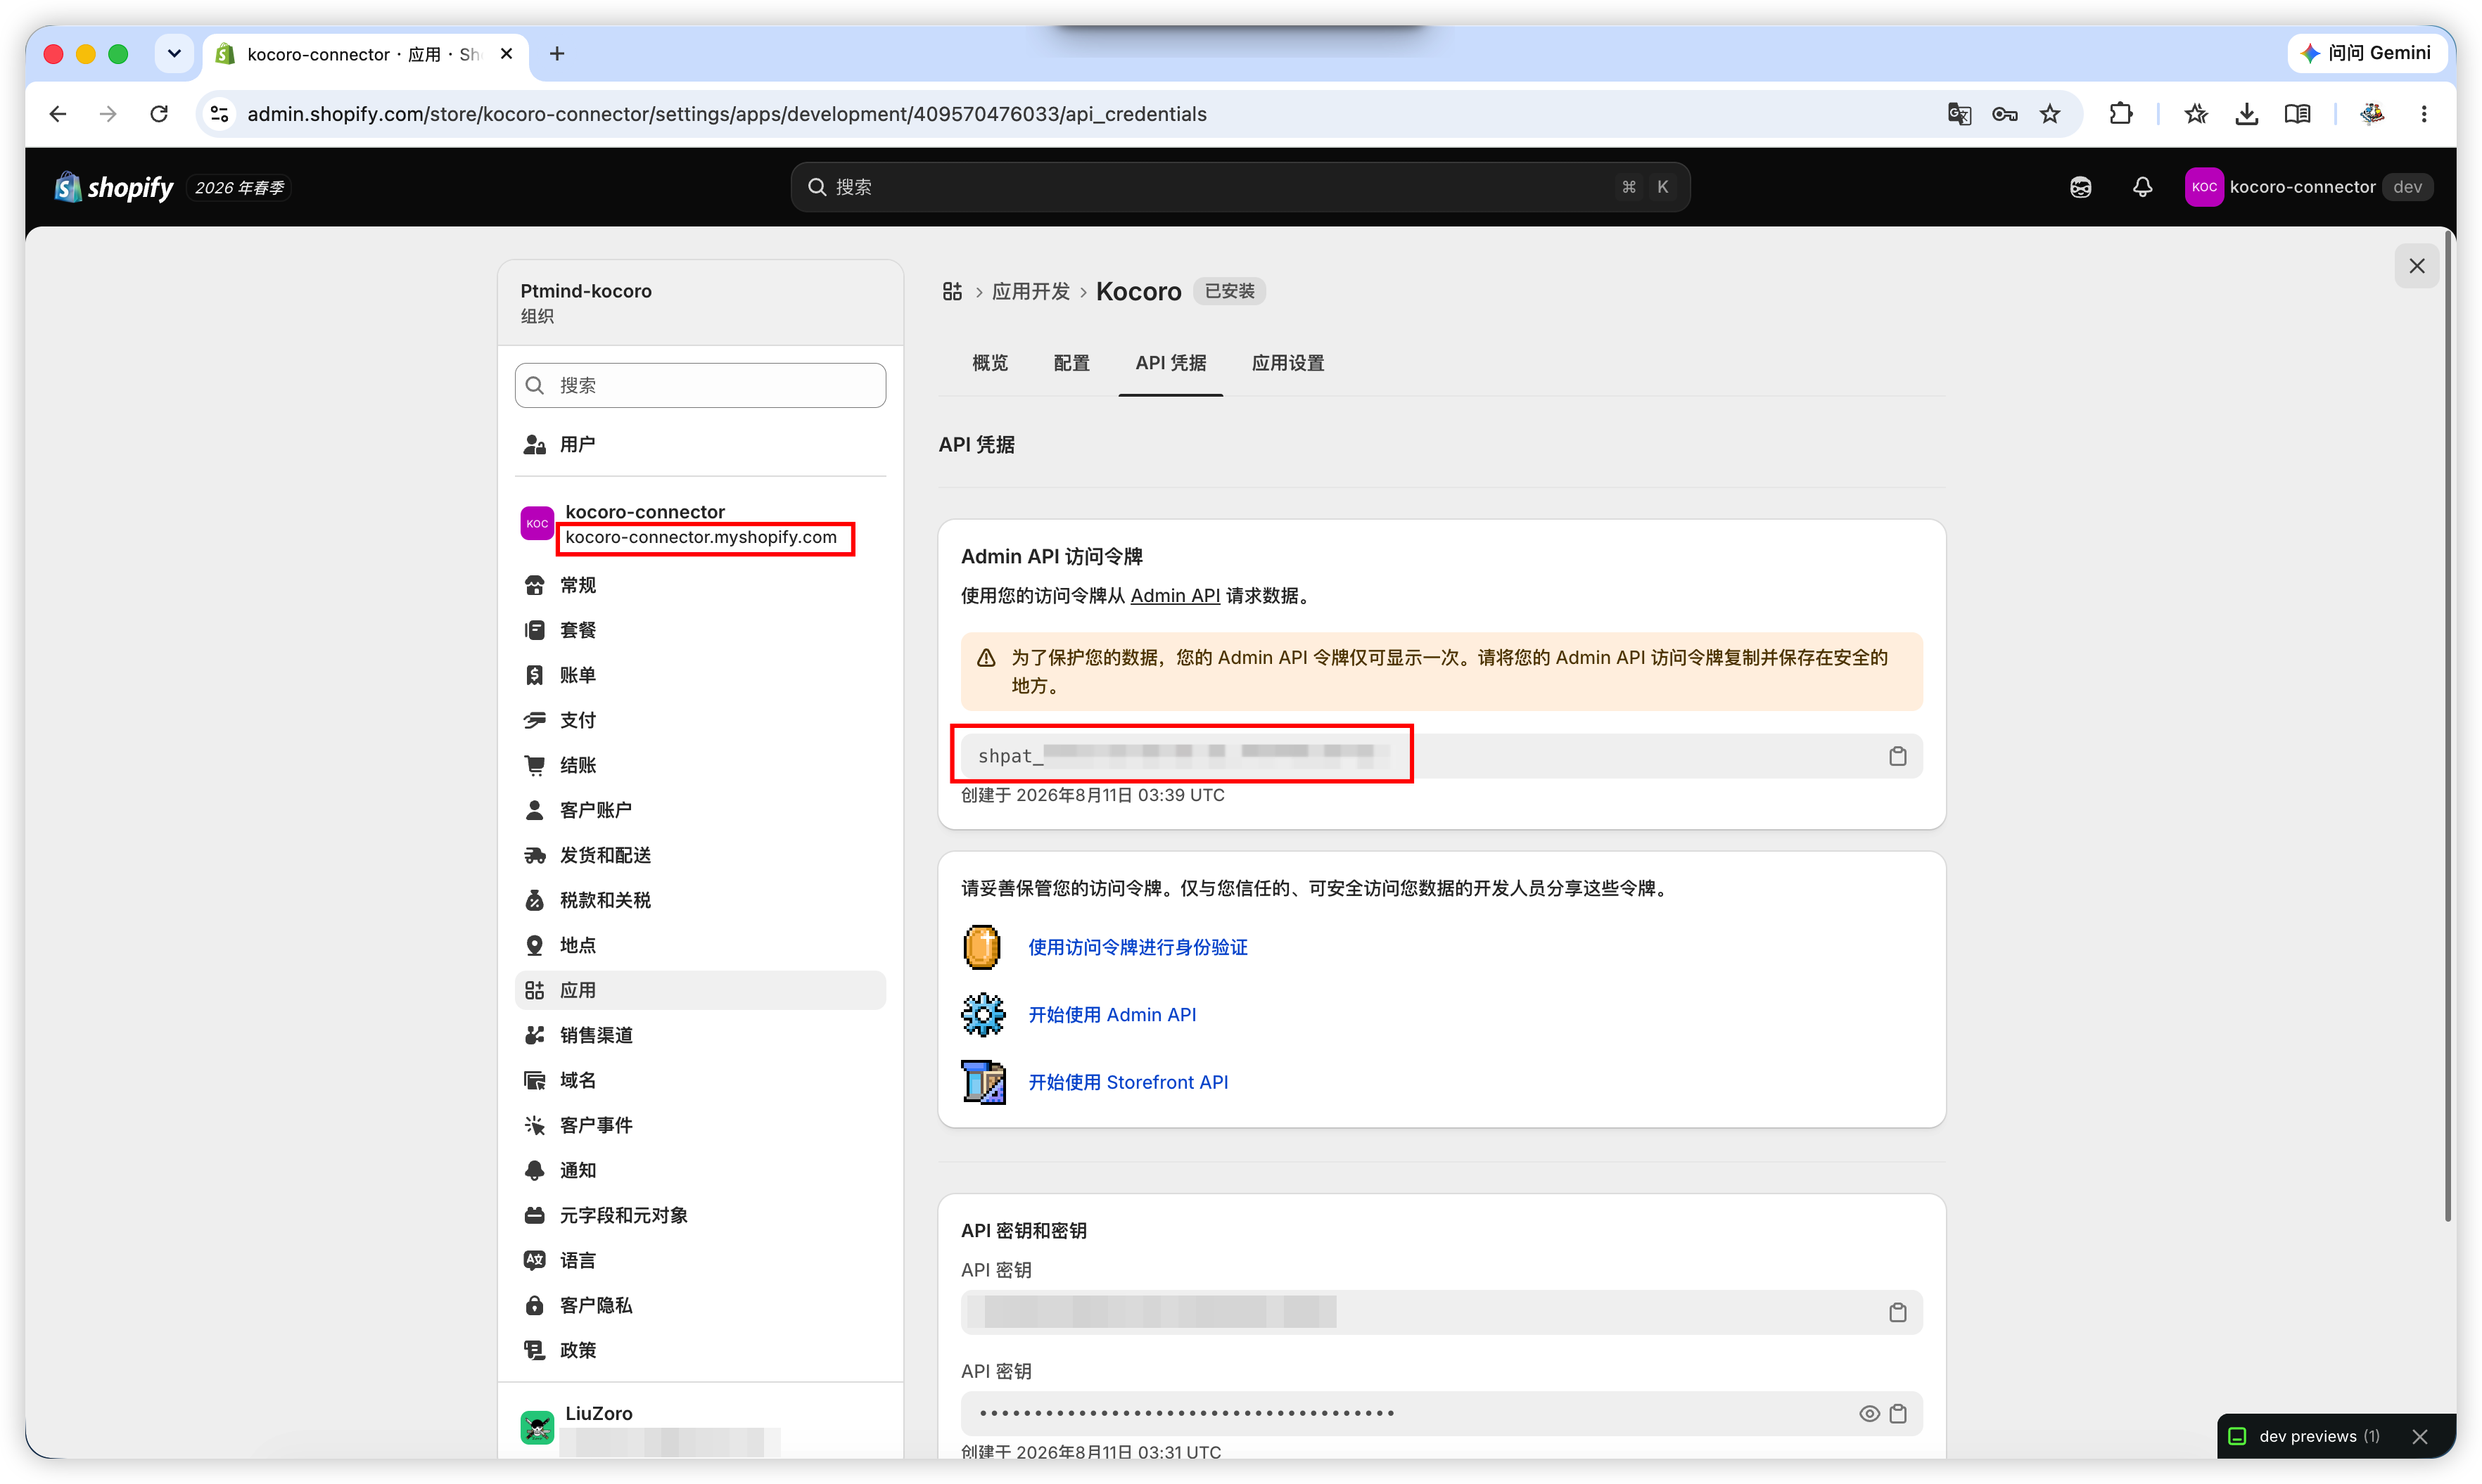Switch to the 概览 tab

point(990,363)
